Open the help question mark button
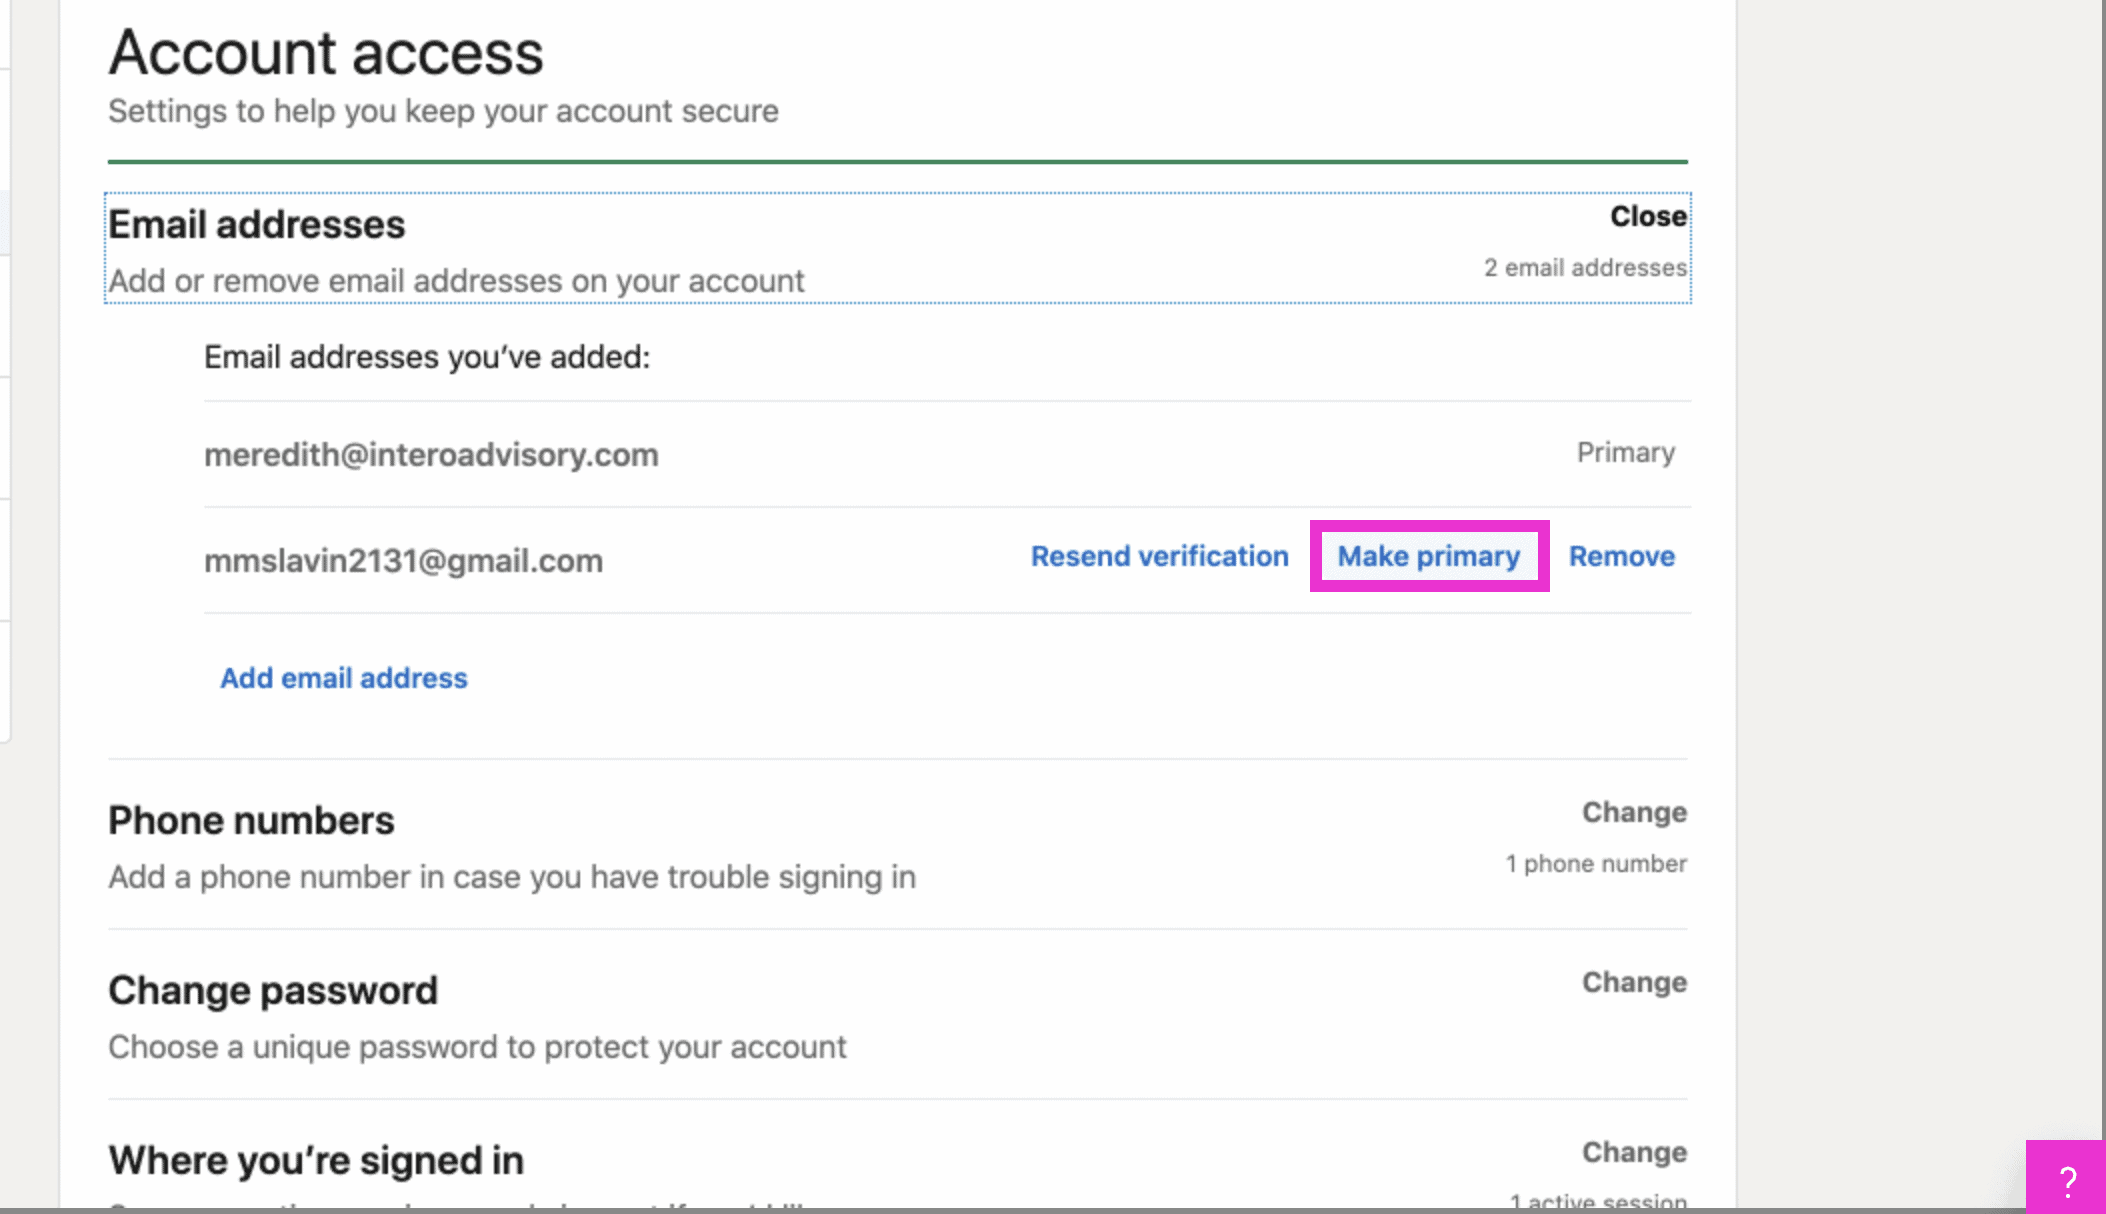 2066,1179
